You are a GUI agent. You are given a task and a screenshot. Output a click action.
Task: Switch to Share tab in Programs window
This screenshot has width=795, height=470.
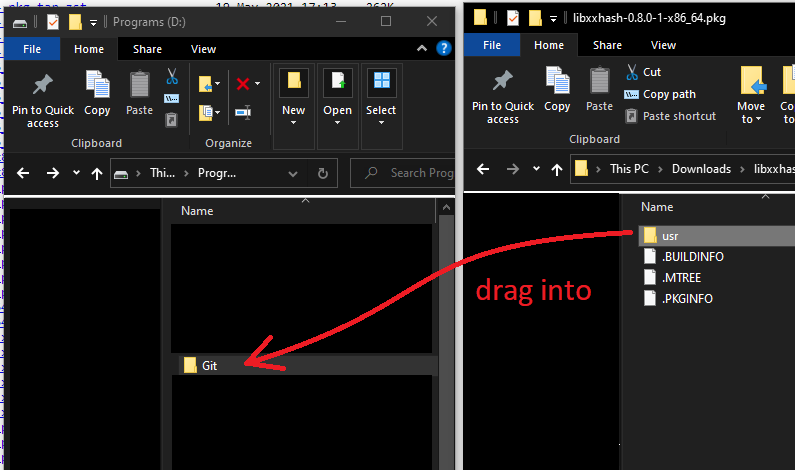[x=147, y=49]
